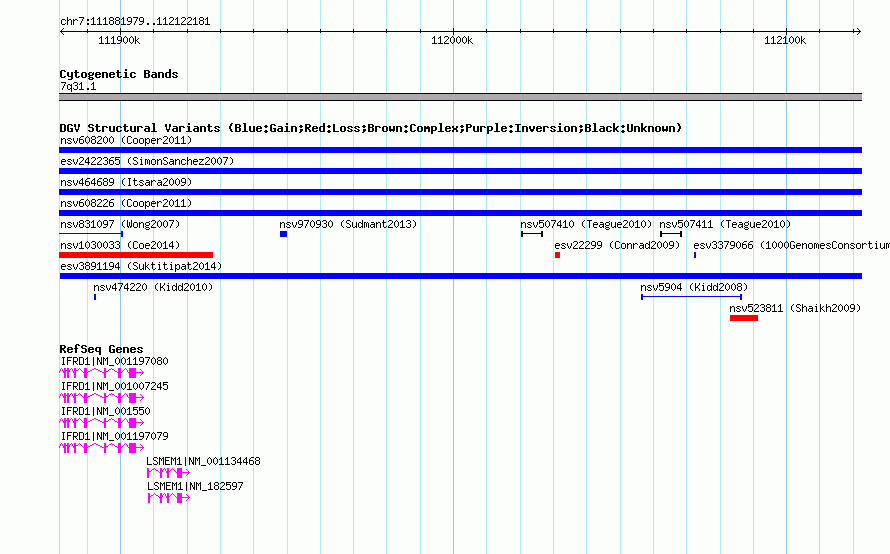Viewport: 890px width, 554px height.
Task: Click the RefSeq Genes track title
Action: click(101, 349)
